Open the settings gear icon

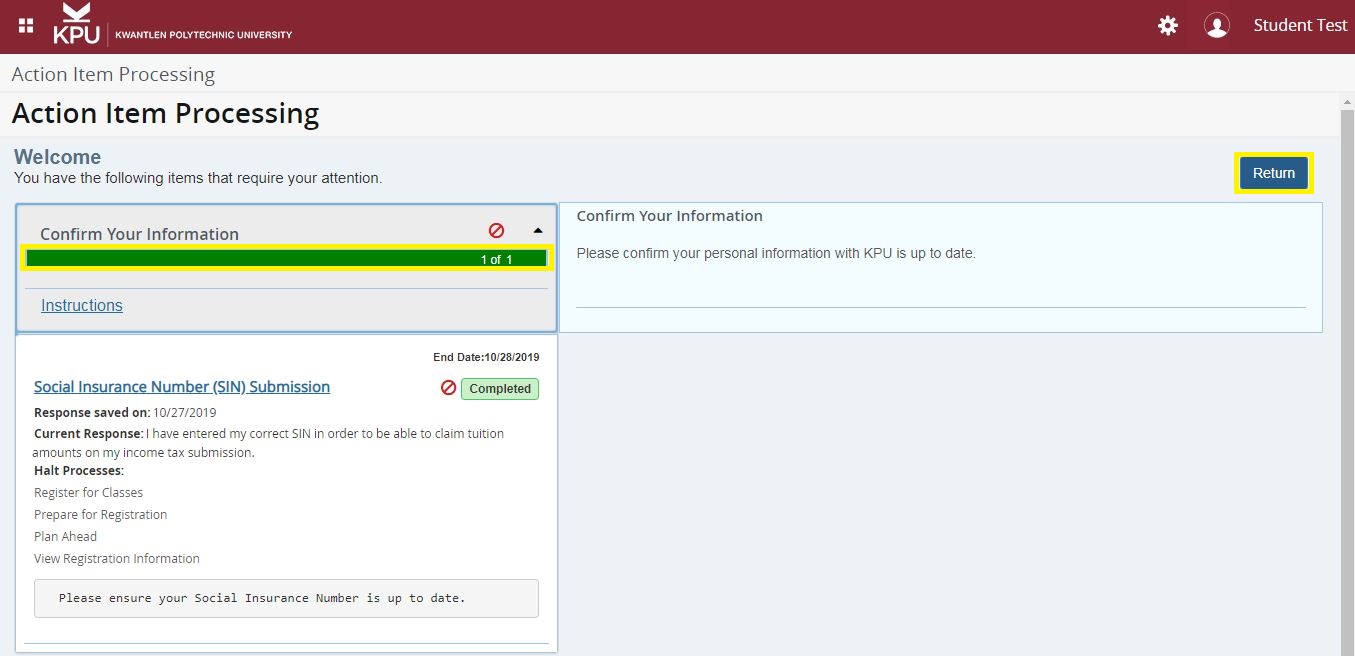[1167, 26]
